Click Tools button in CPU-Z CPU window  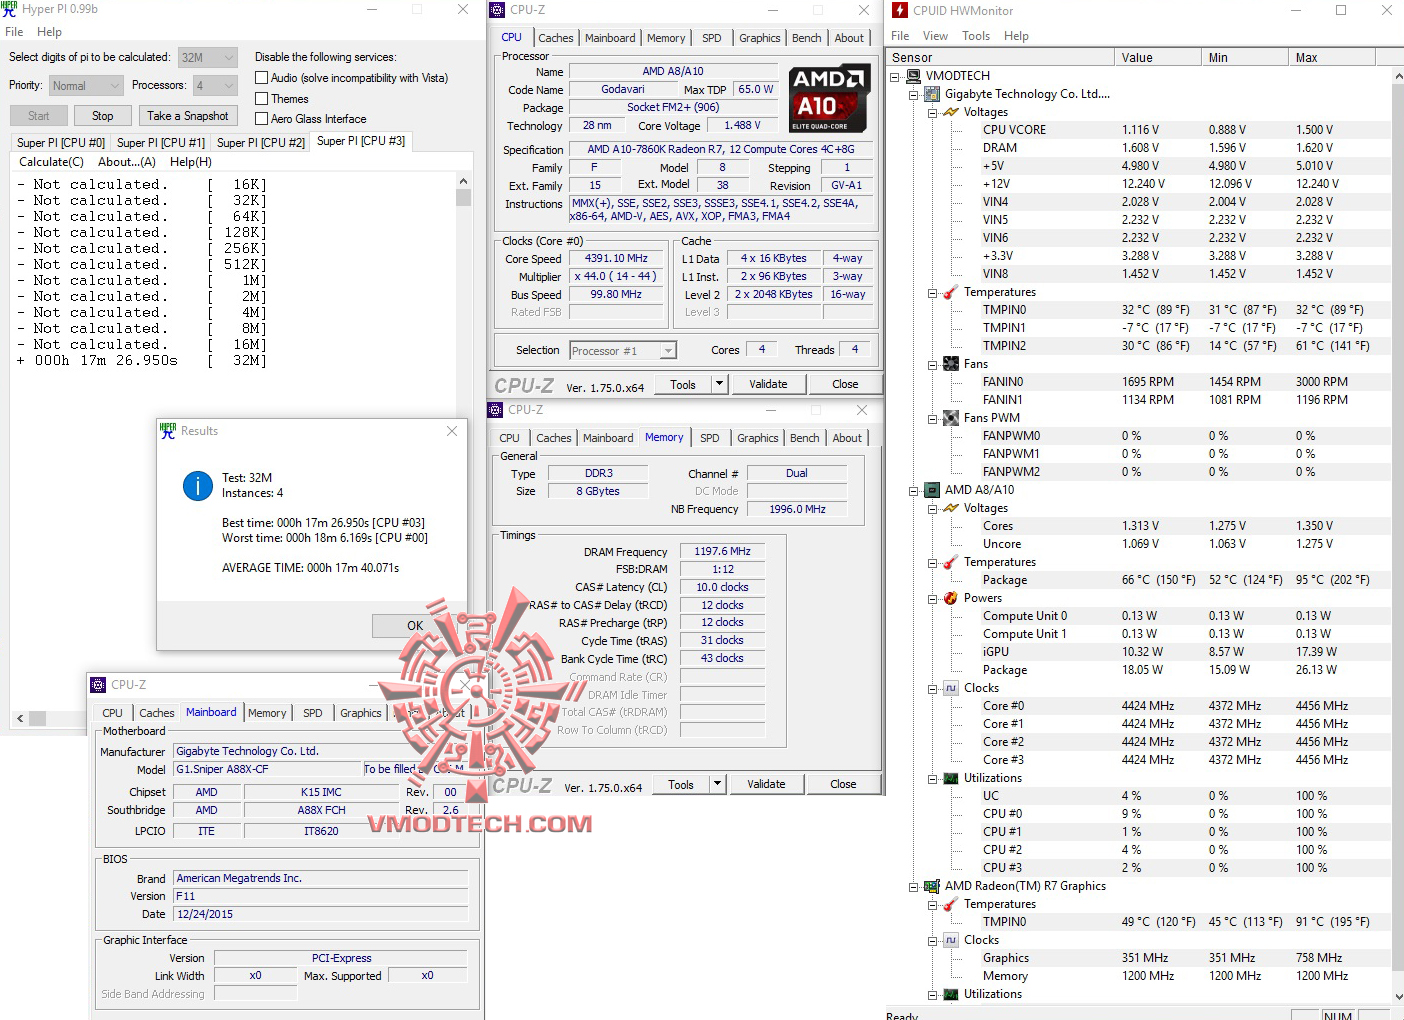click(683, 384)
